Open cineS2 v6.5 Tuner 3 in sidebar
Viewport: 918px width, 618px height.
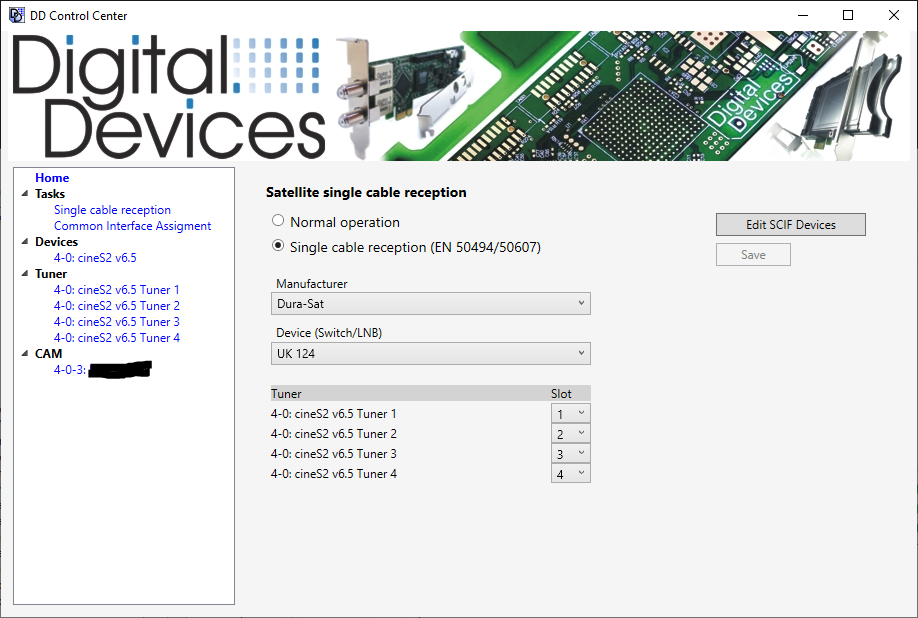tap(117, 322)
